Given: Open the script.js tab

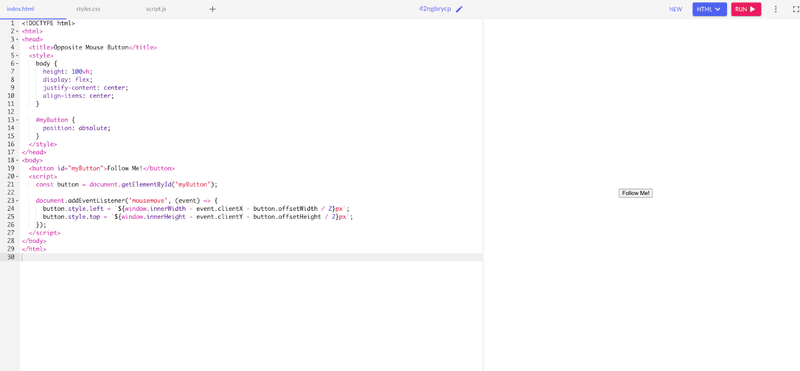Looking at the screenshot, I should 156,9.
